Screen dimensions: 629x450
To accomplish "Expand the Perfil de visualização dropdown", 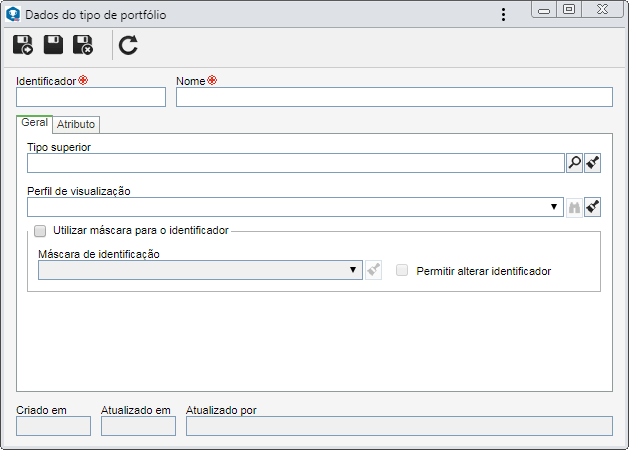I will 554,207.
